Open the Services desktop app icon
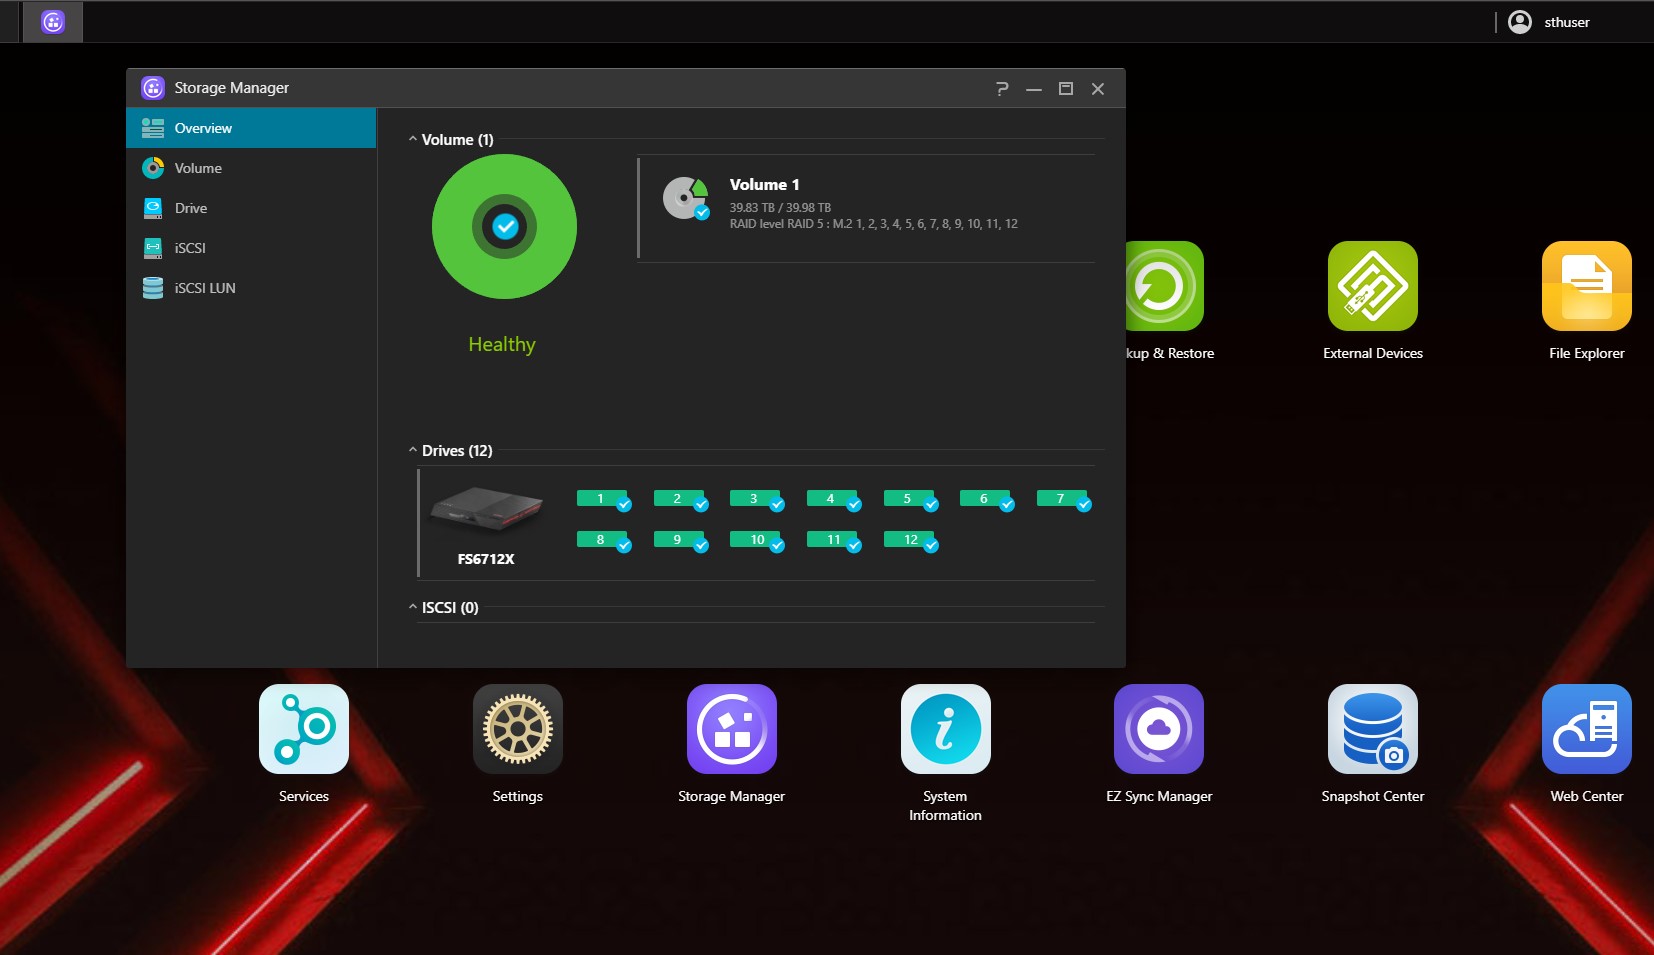This screenshot has width=1654, height=955. [x=304, y=729]
